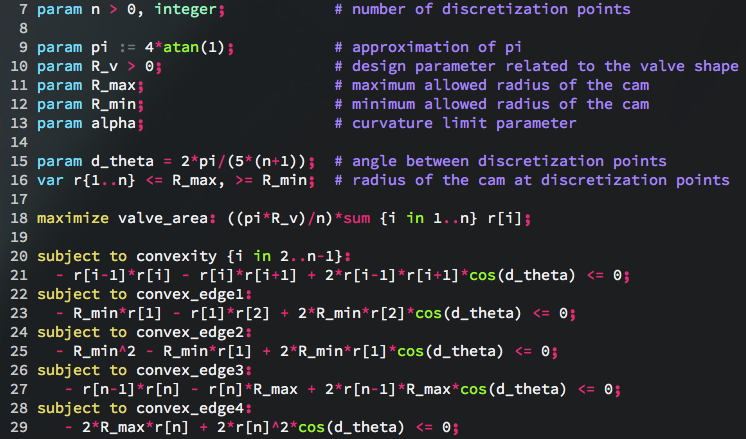Click 'R_v' parameter name on line 10
The image size is (746, 439).
click(105, 67)
